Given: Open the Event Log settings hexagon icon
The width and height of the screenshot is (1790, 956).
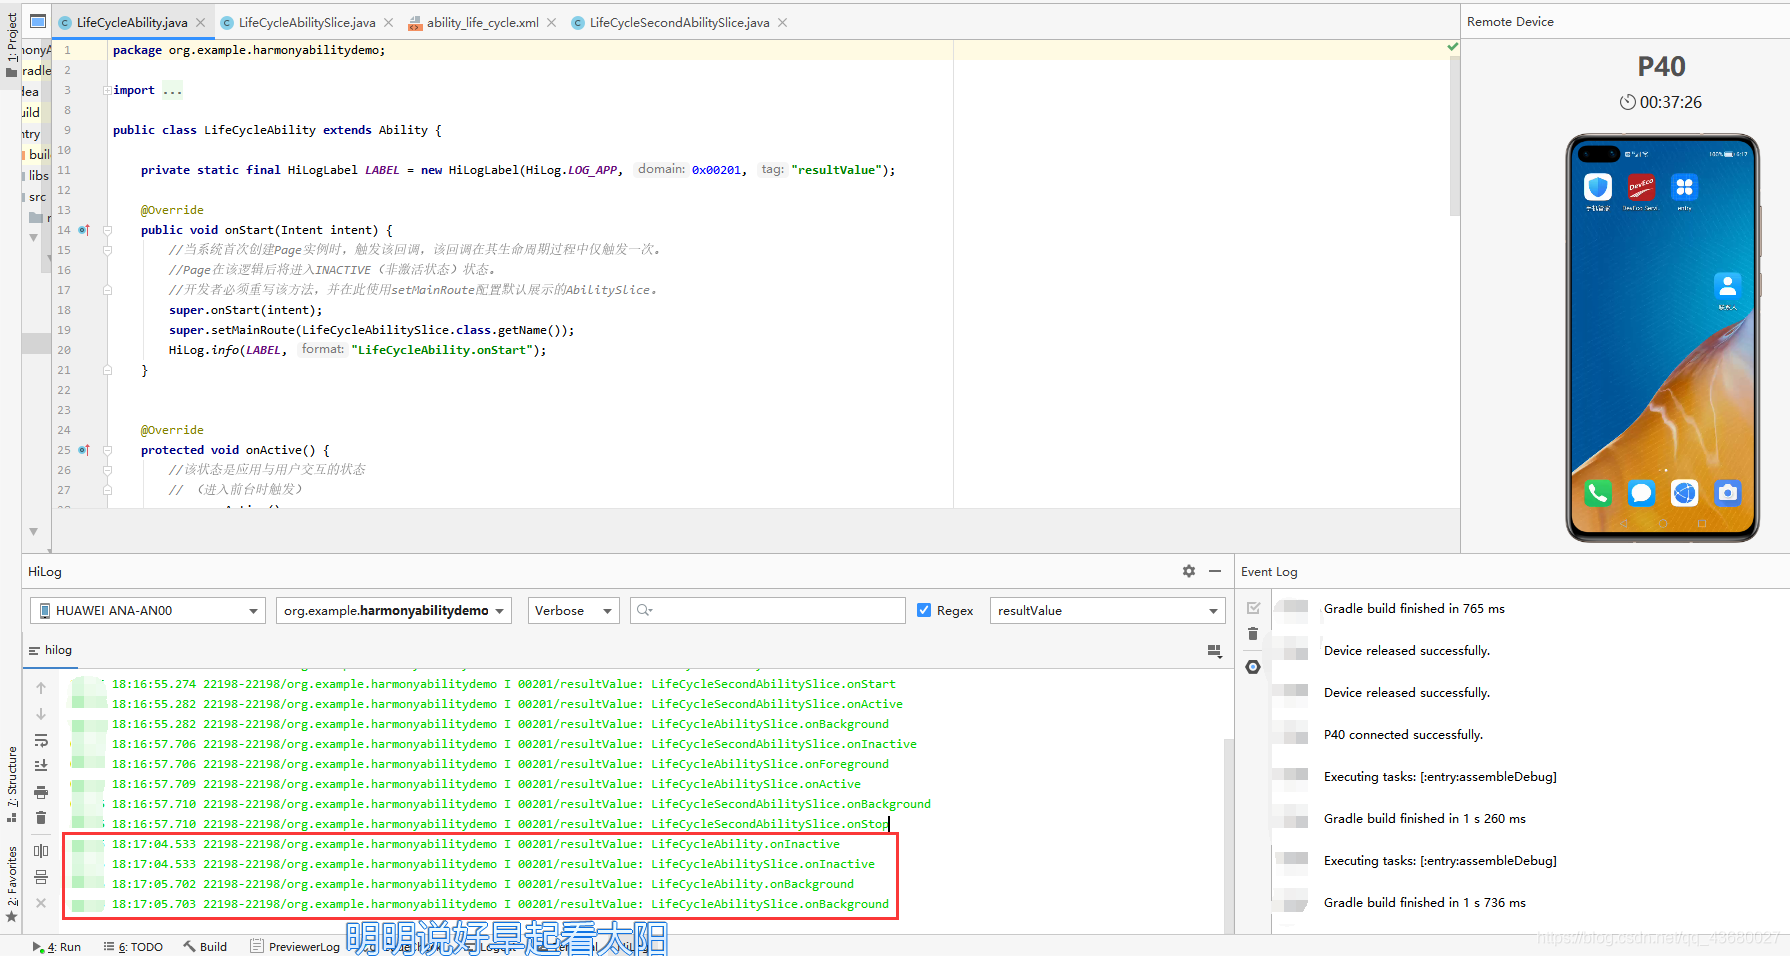Looking at the screenshot, I should [1253, 667].
